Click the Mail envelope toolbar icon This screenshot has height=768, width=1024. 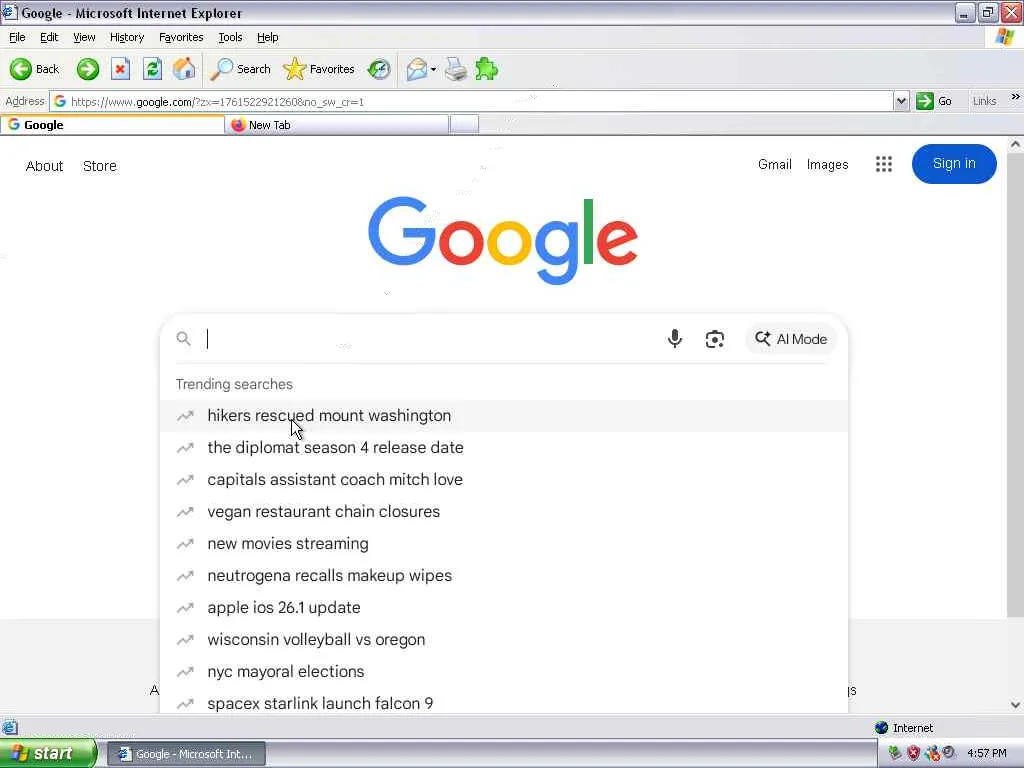tap(416, 69)
